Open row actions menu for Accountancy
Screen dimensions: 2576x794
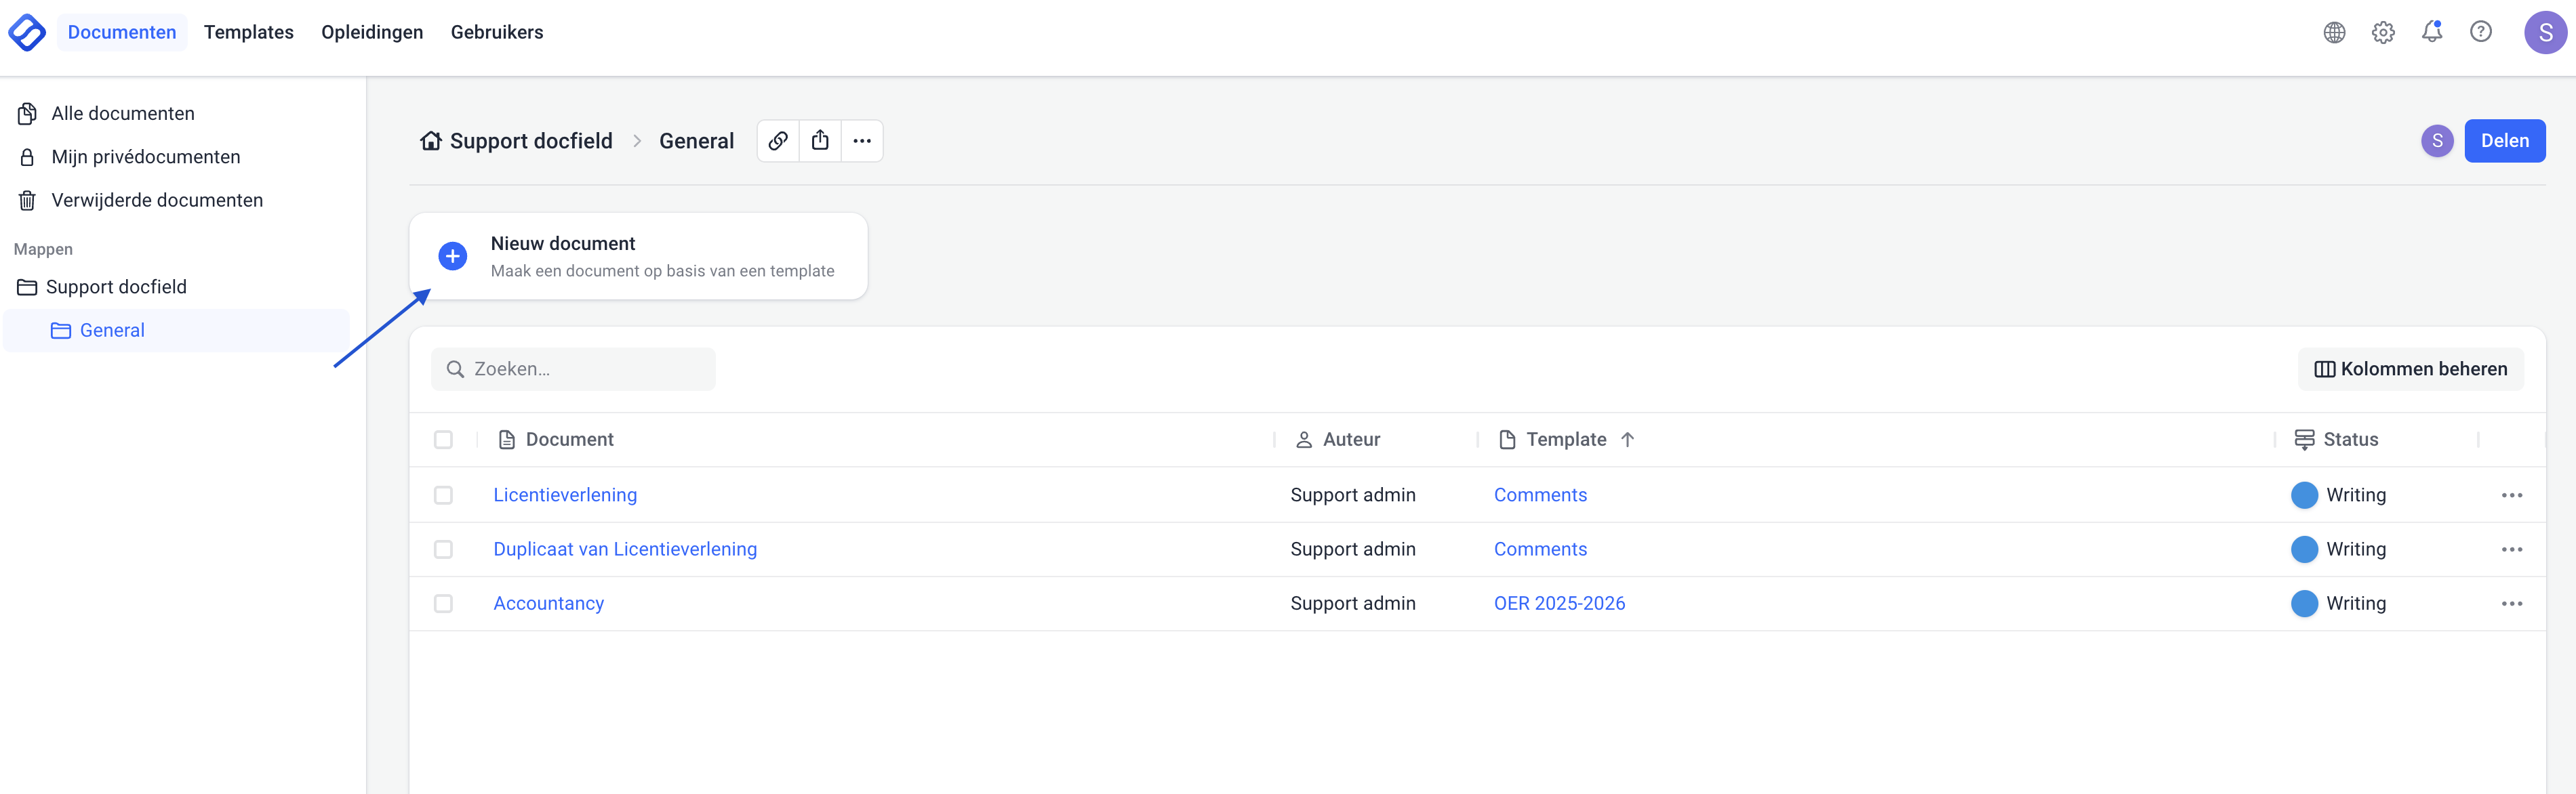click(2511, 603)
